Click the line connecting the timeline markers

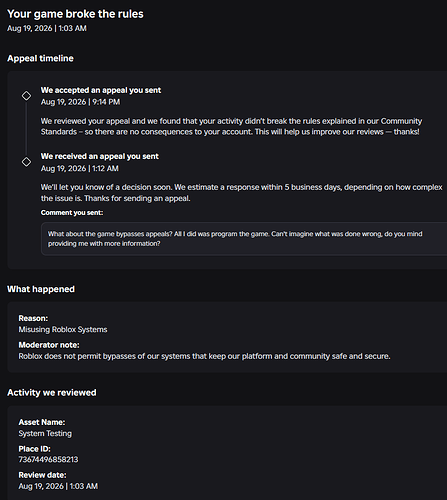26,129
